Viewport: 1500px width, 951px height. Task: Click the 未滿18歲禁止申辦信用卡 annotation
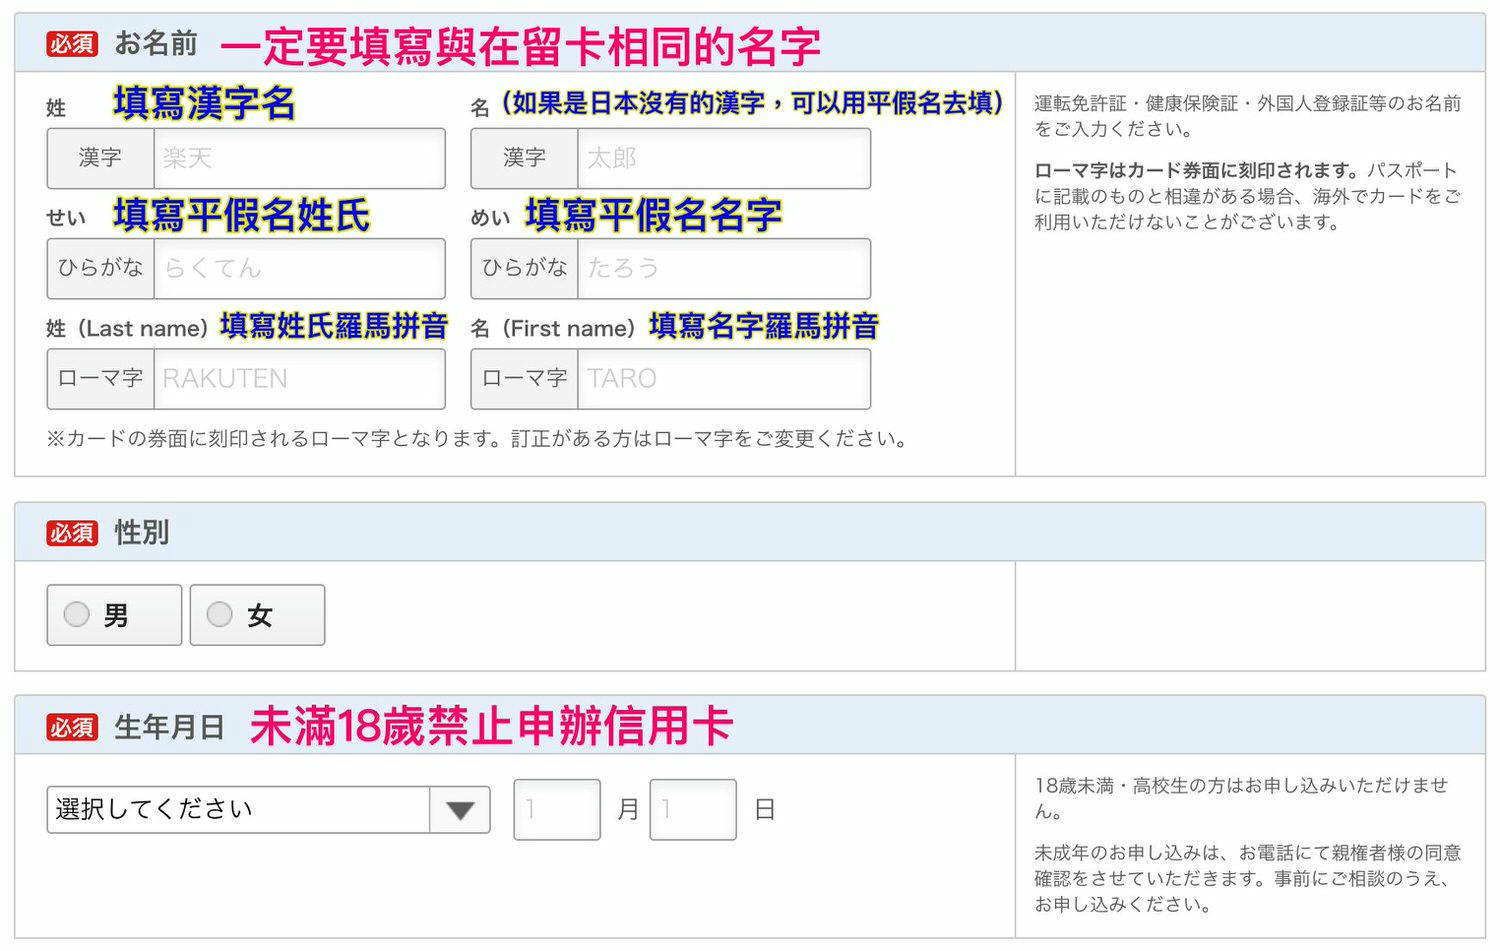click(490, 725)
